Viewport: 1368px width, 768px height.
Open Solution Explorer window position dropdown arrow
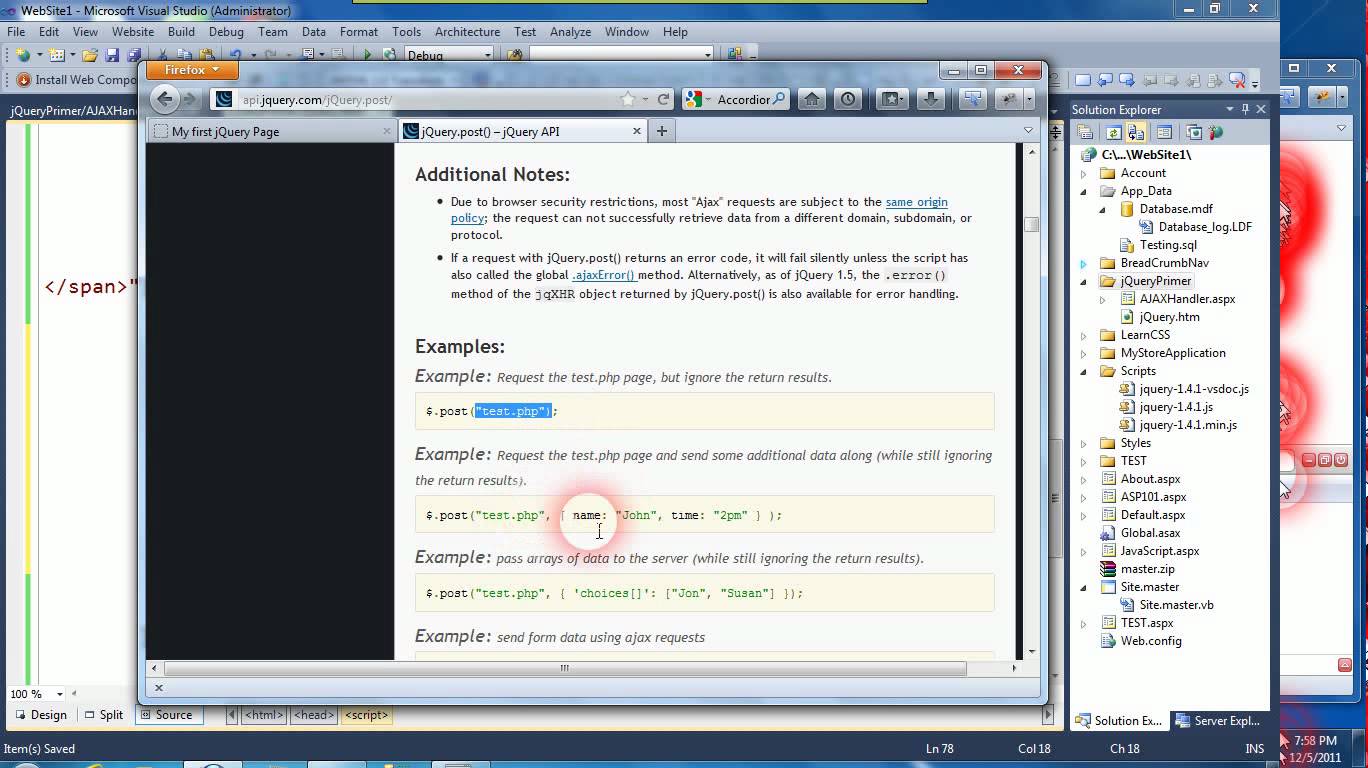pos(1230,109)
